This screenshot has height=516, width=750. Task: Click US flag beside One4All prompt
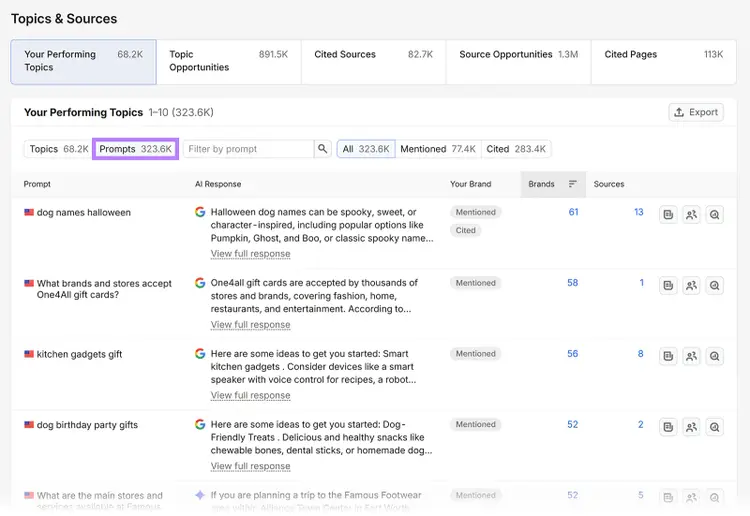29,283
